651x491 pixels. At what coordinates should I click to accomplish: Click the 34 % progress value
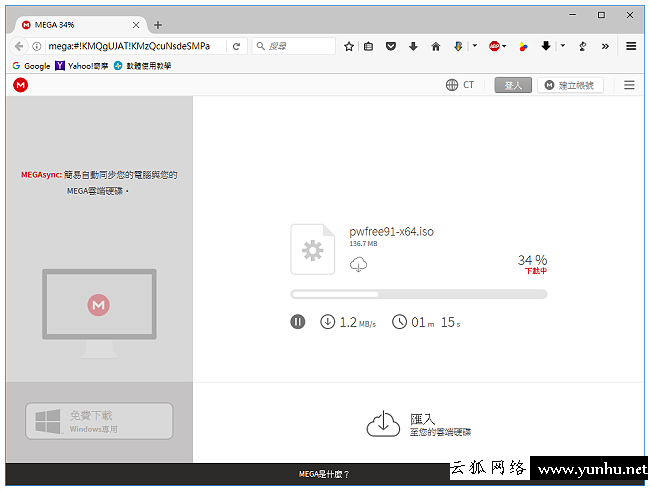pyautogui.click(x=532, y=260)
